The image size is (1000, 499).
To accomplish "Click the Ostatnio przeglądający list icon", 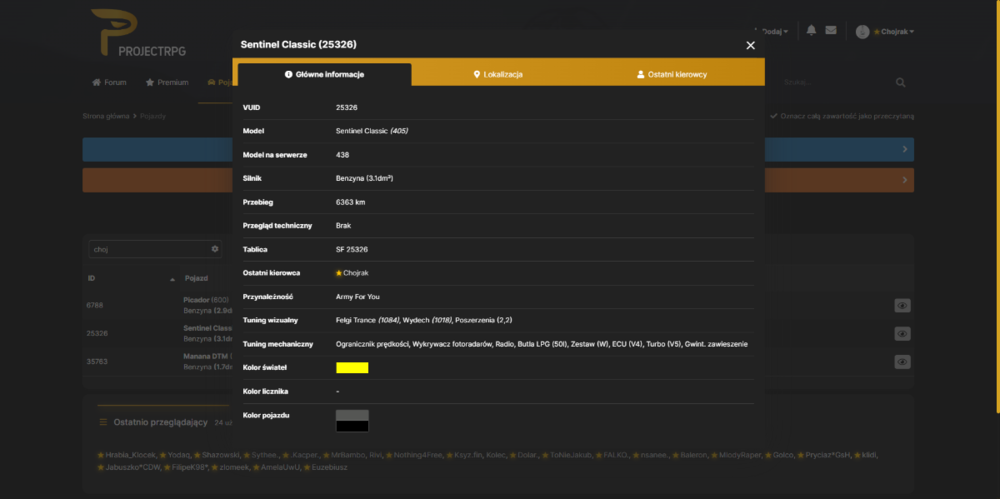I will pyautogui.click(x=103, y=422).
